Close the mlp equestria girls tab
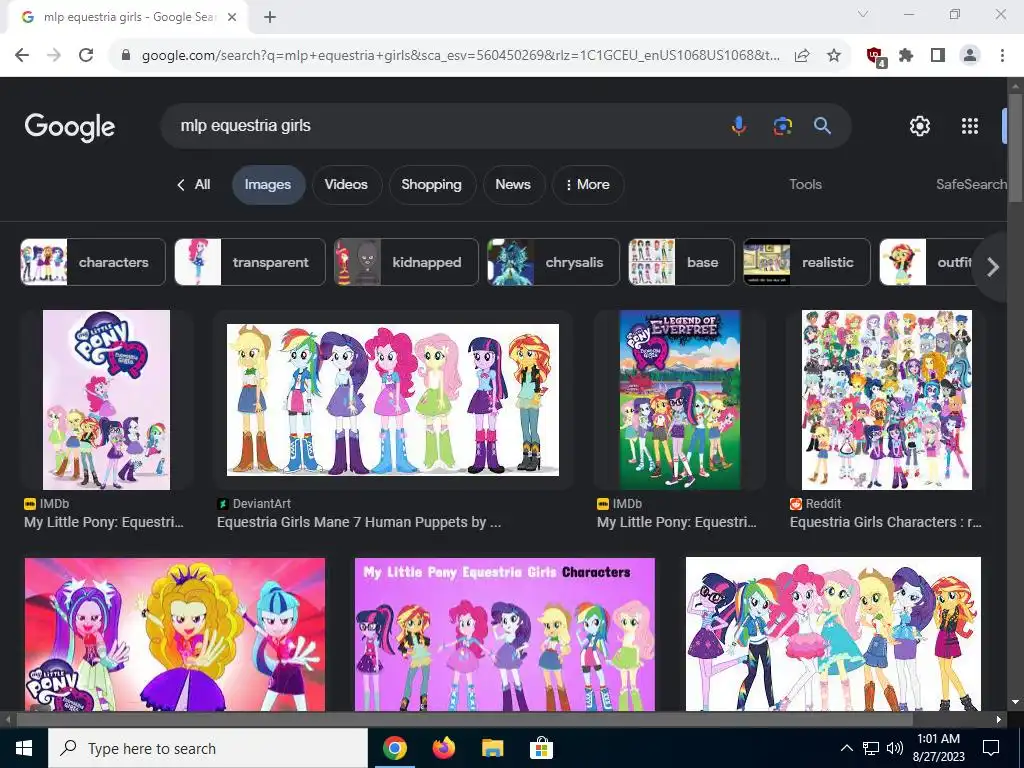The image size is (1024, 768). click(x=232, y=17)
